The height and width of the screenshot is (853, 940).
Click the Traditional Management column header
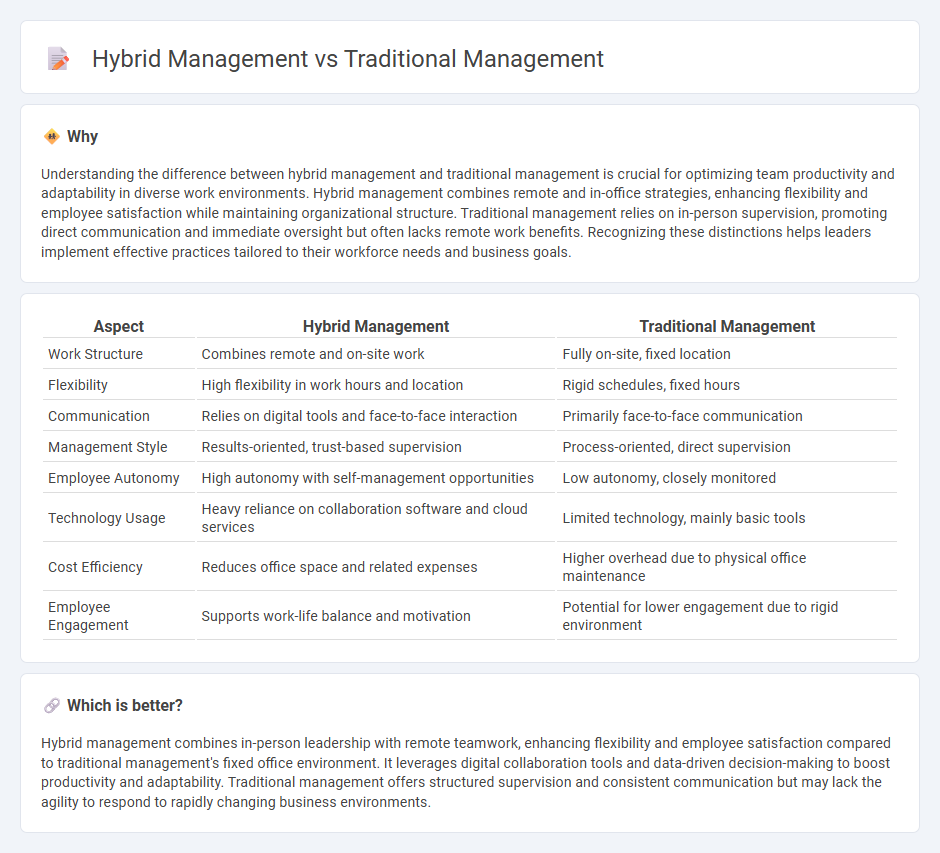727,326
